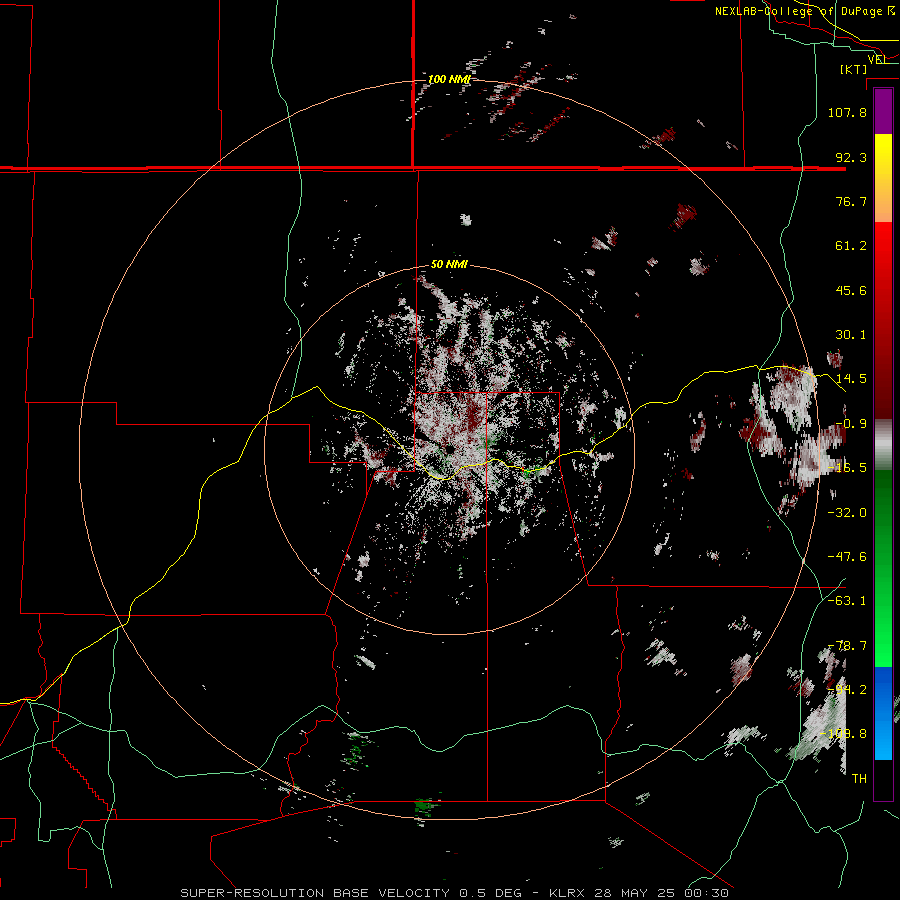Click the -63.1 velocity scale value
The width and height of the screenshot is (900, 900).
pos(847,601)
